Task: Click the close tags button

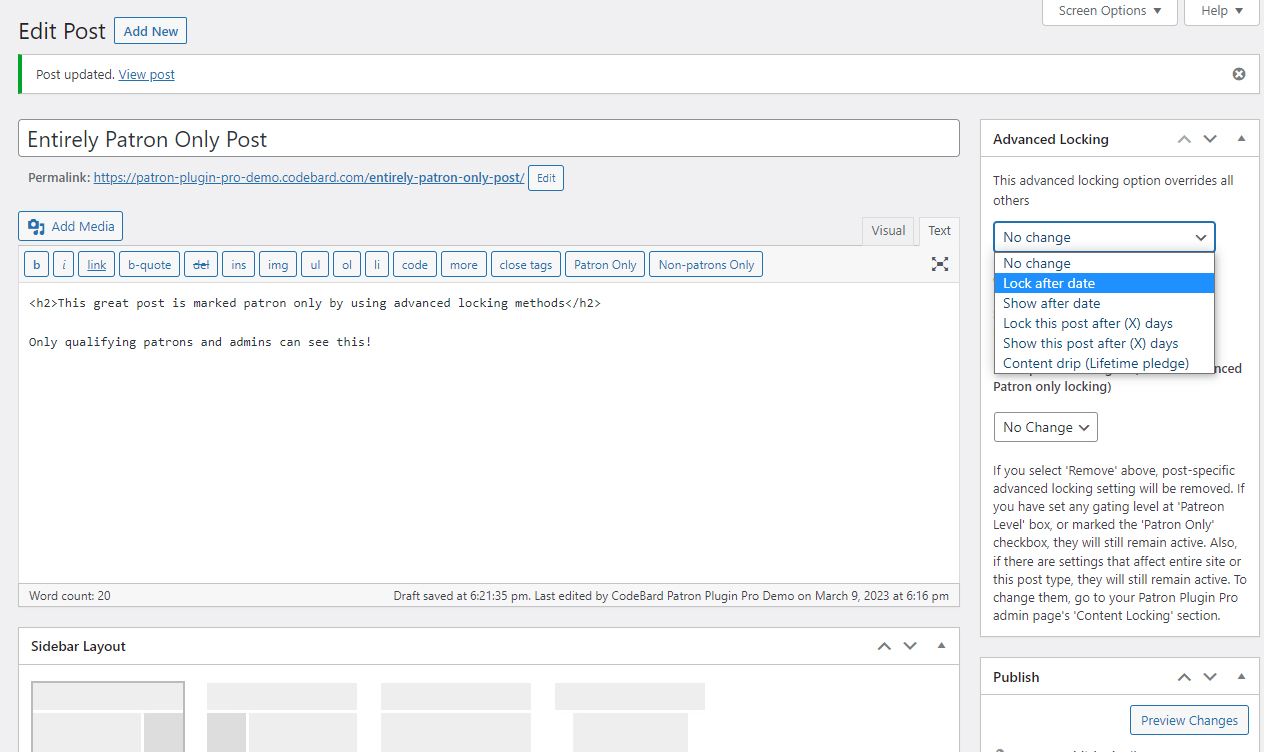Action: (x=526, y=265)
